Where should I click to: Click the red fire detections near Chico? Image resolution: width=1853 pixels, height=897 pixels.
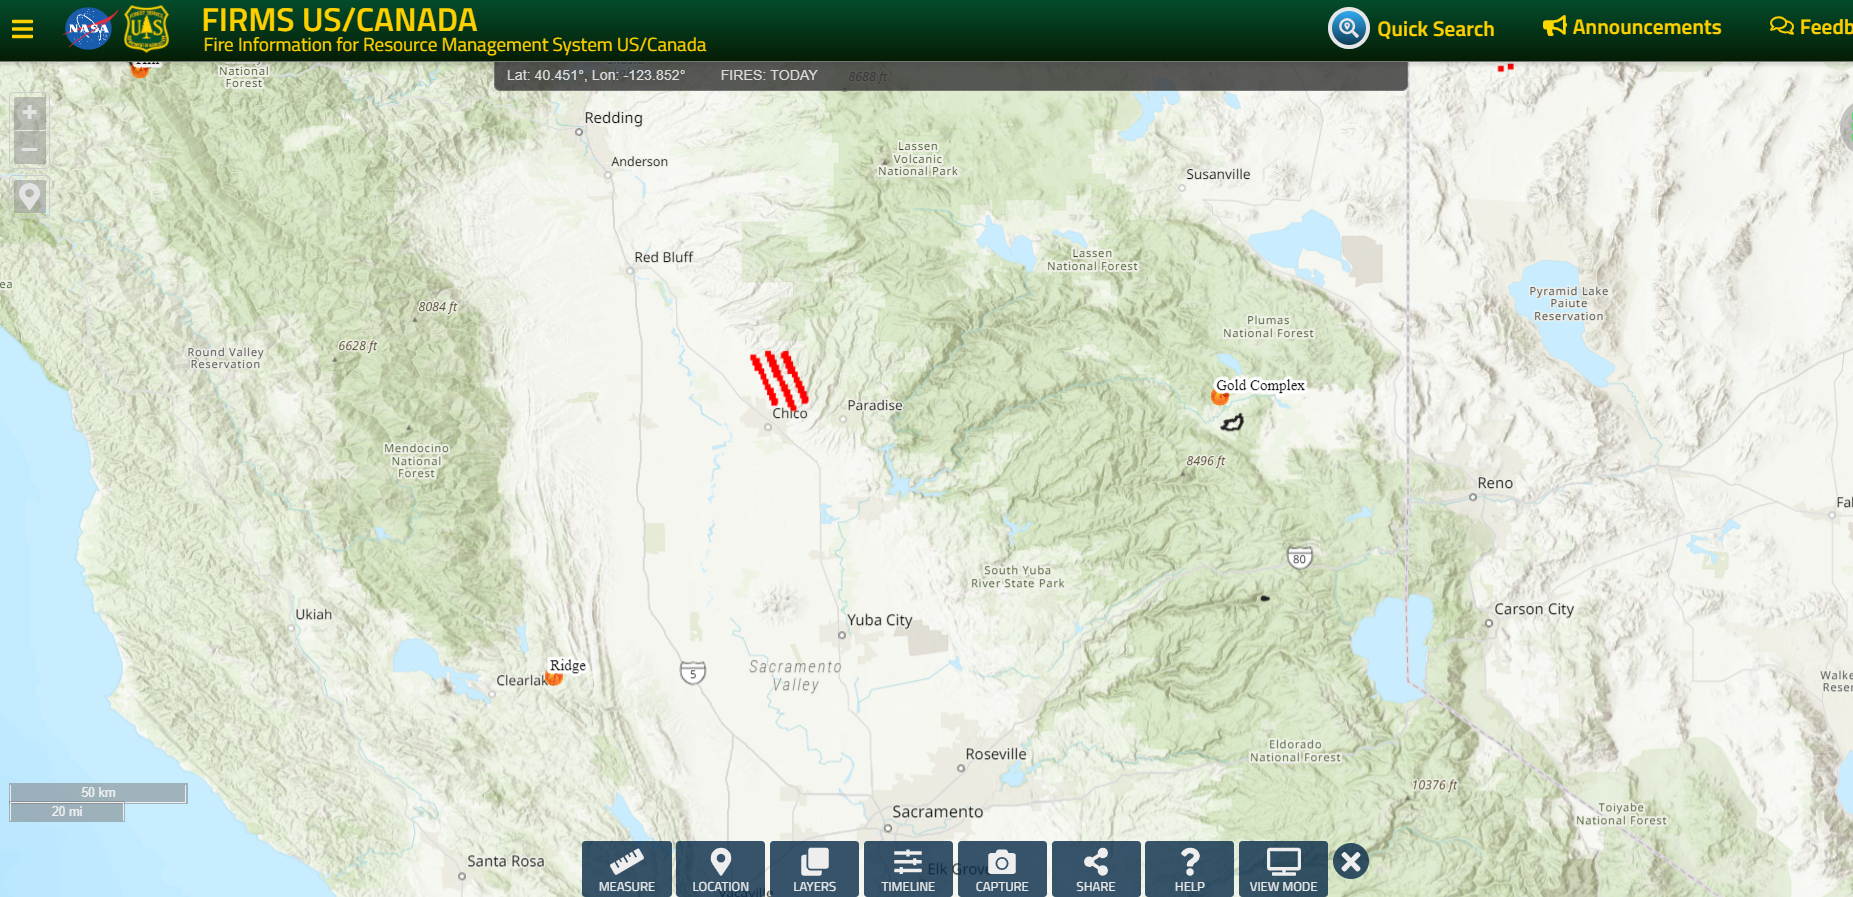pos(780,380)
